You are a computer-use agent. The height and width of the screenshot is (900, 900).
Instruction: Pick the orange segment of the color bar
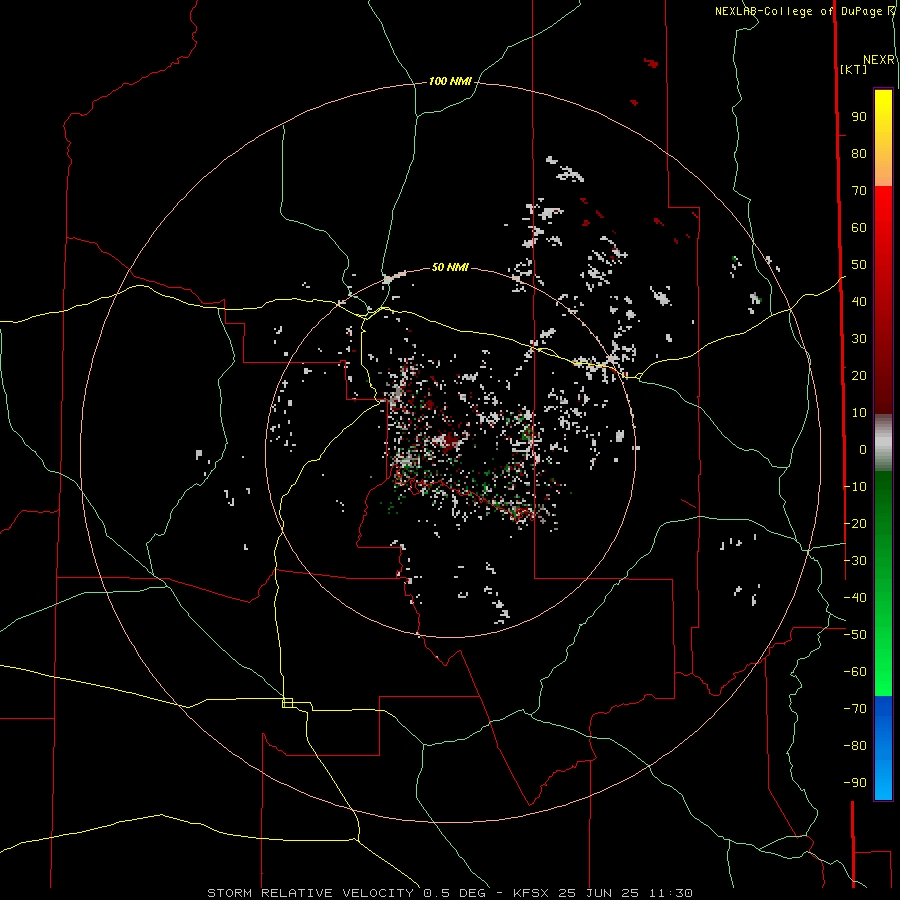pos(883,166)
